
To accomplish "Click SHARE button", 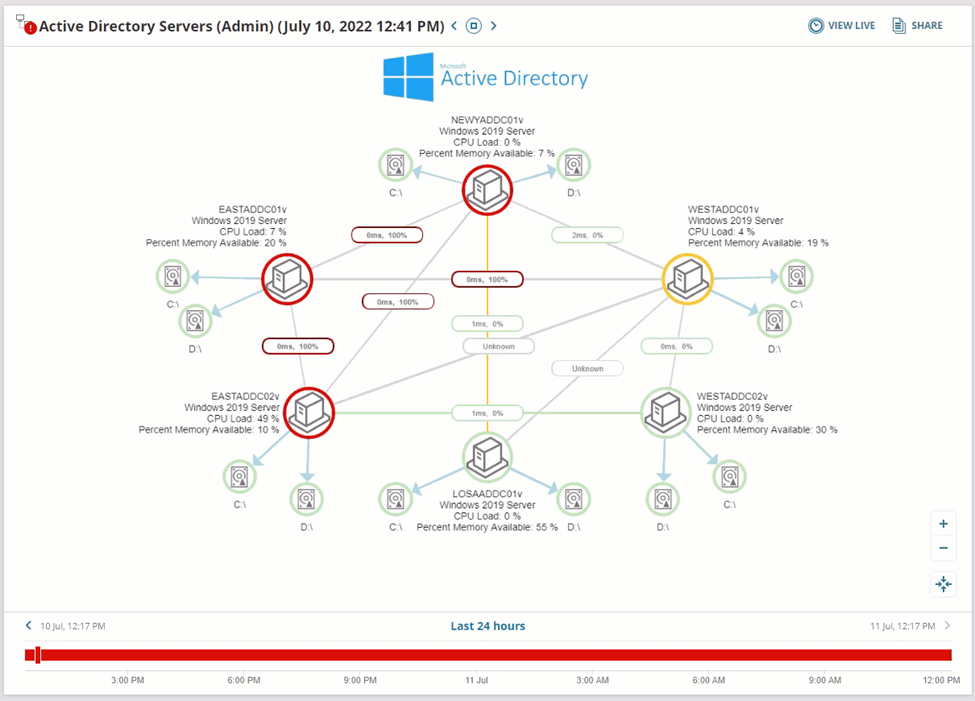I will coord(918,26).
